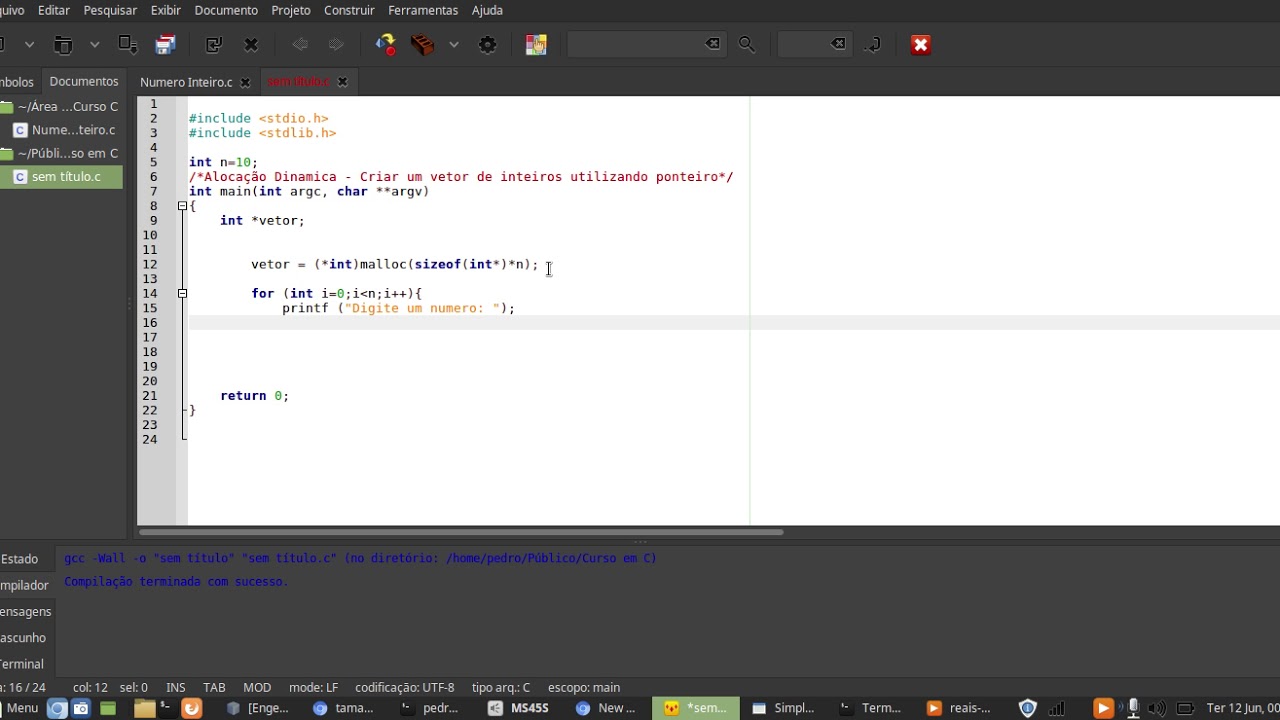This screenshot has height=720, width=1280.
Task: Click the volume icon in system tray
Action: coord(1157,708)
